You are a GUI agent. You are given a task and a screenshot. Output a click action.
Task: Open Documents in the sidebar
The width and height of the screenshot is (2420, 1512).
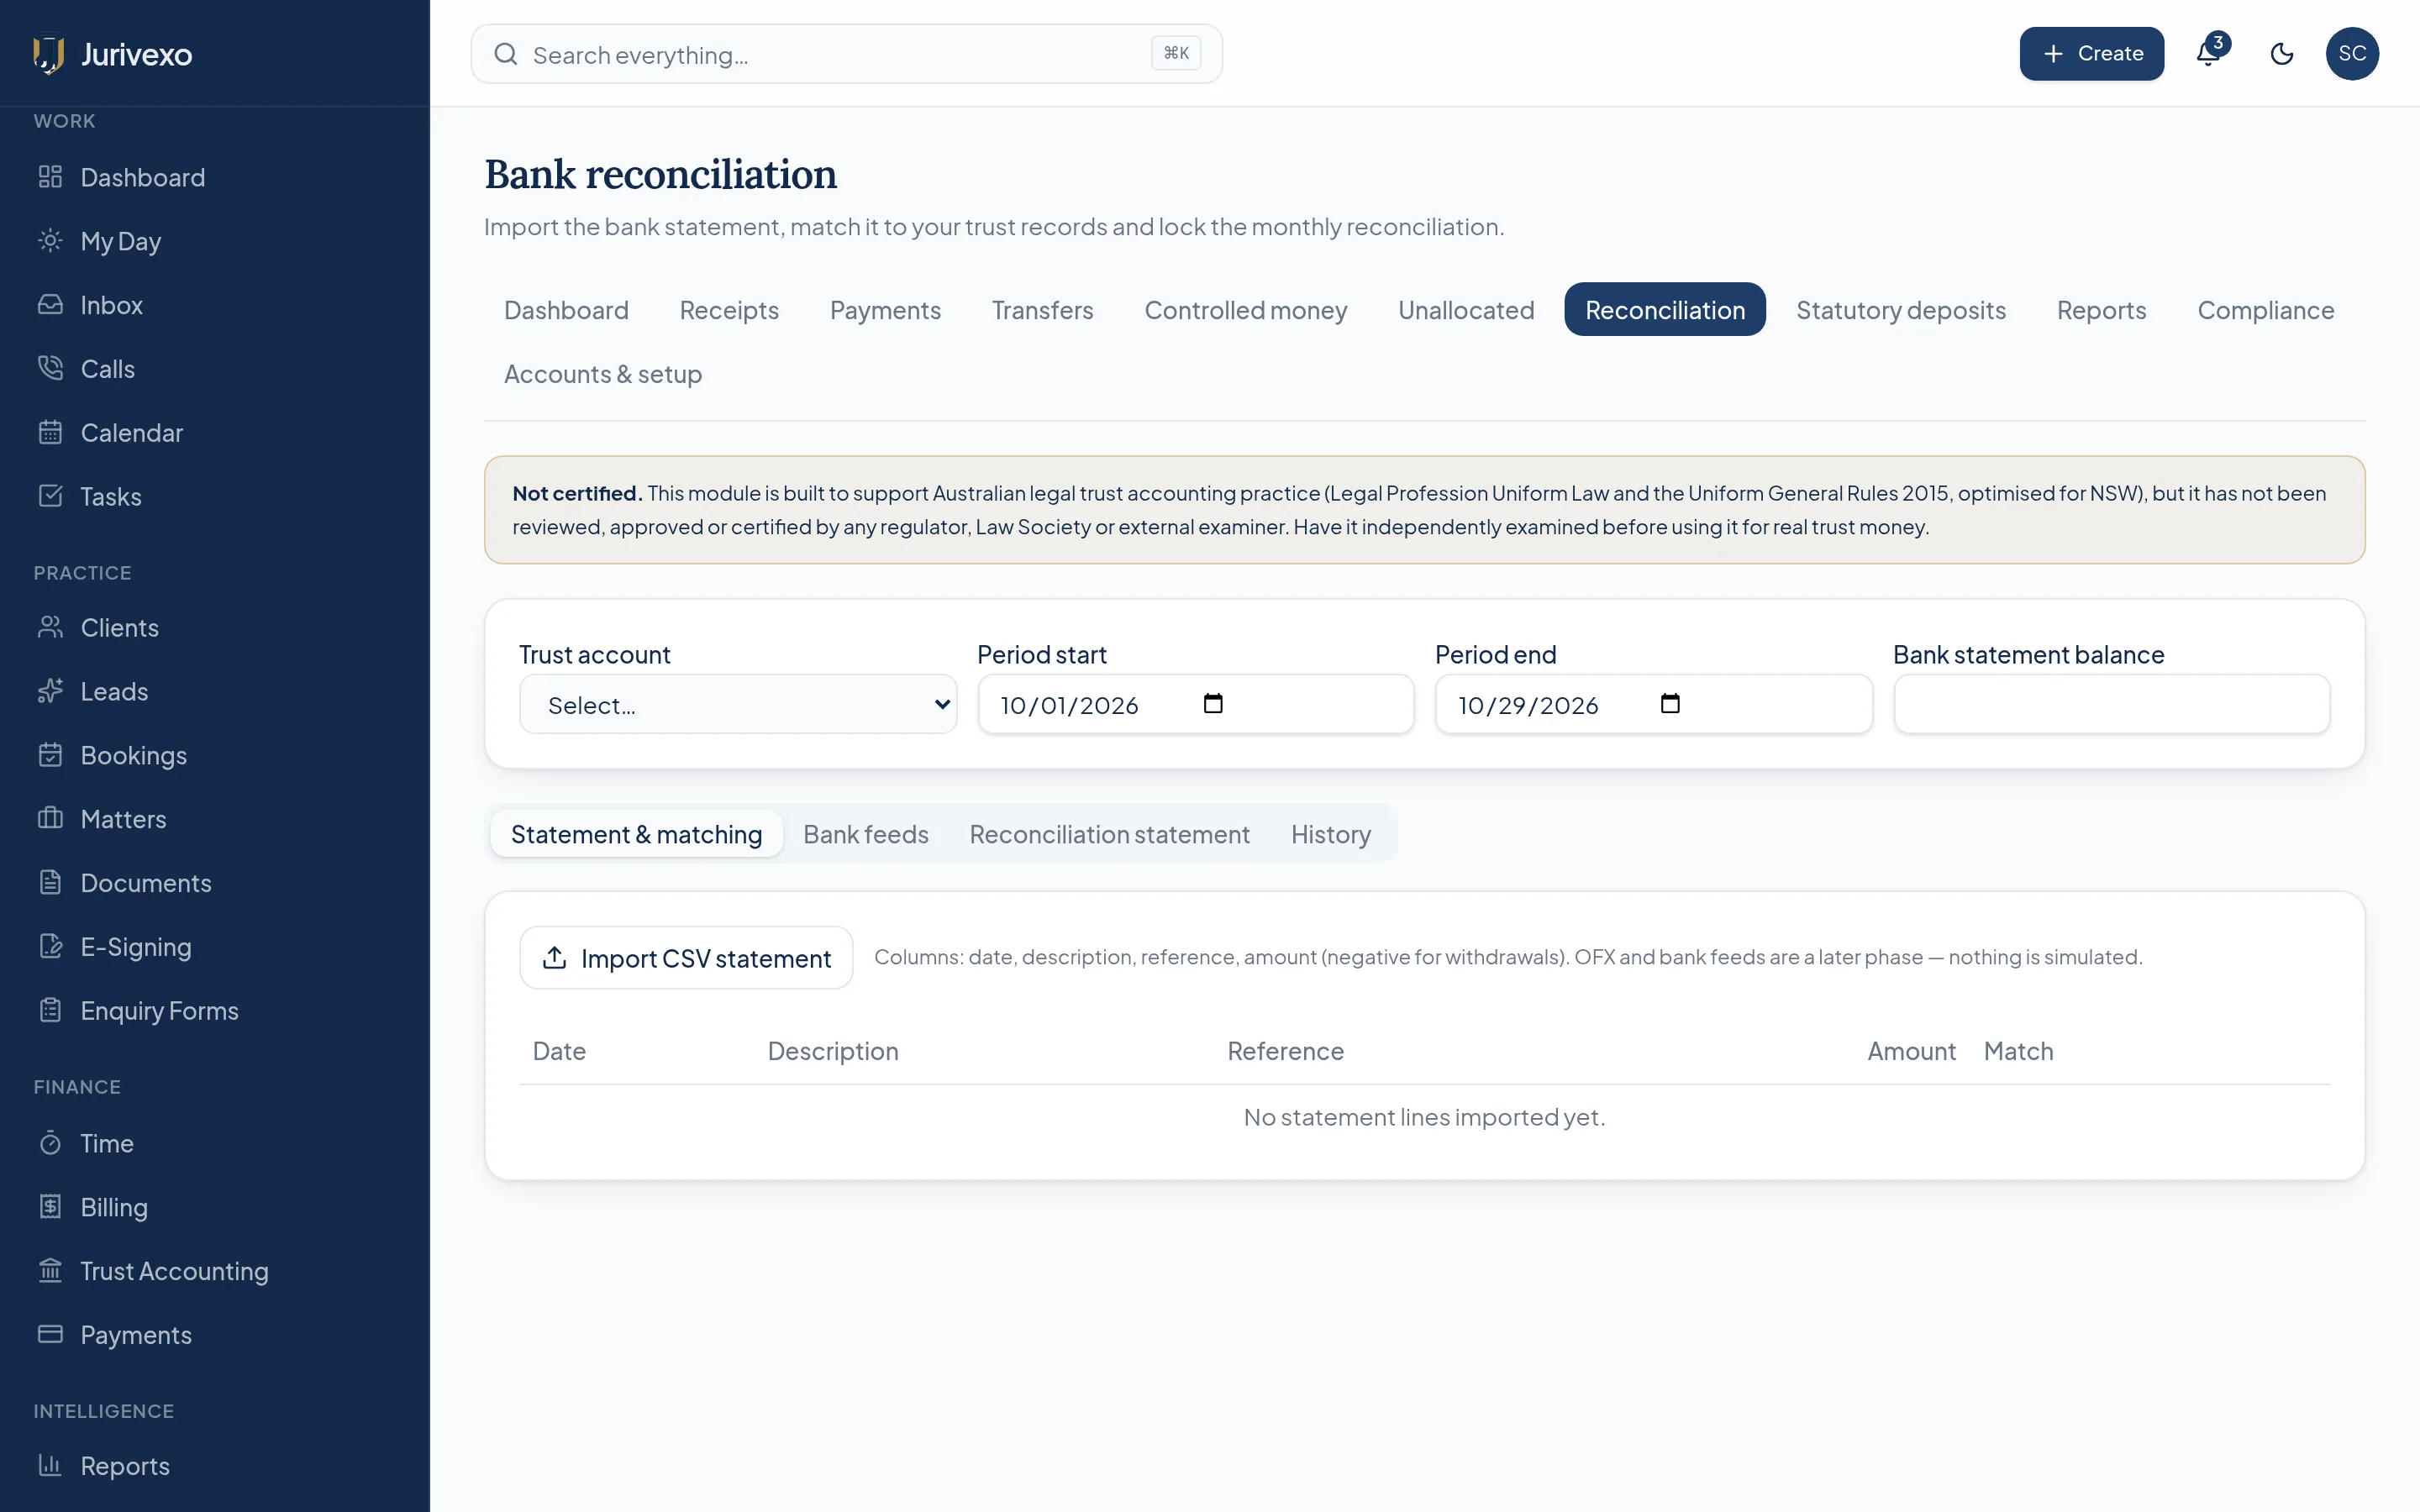[x=214, y=884]
